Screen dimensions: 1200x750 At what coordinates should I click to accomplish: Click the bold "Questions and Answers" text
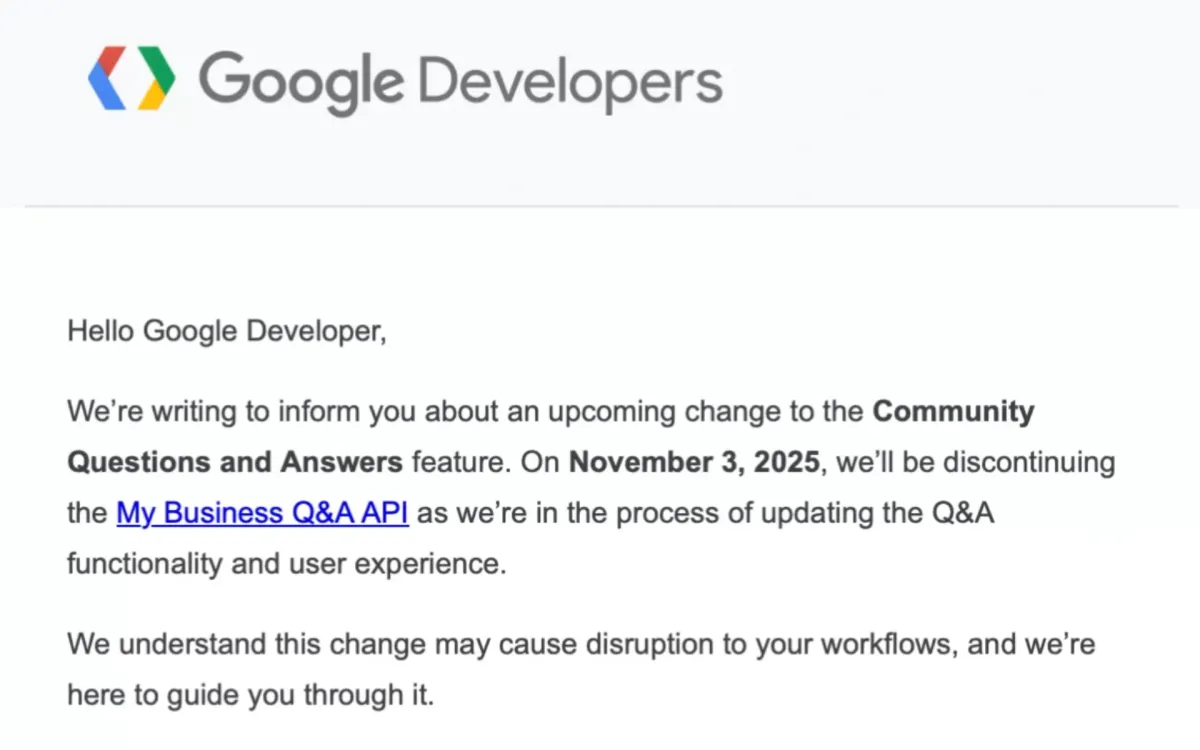coord(234,462)
